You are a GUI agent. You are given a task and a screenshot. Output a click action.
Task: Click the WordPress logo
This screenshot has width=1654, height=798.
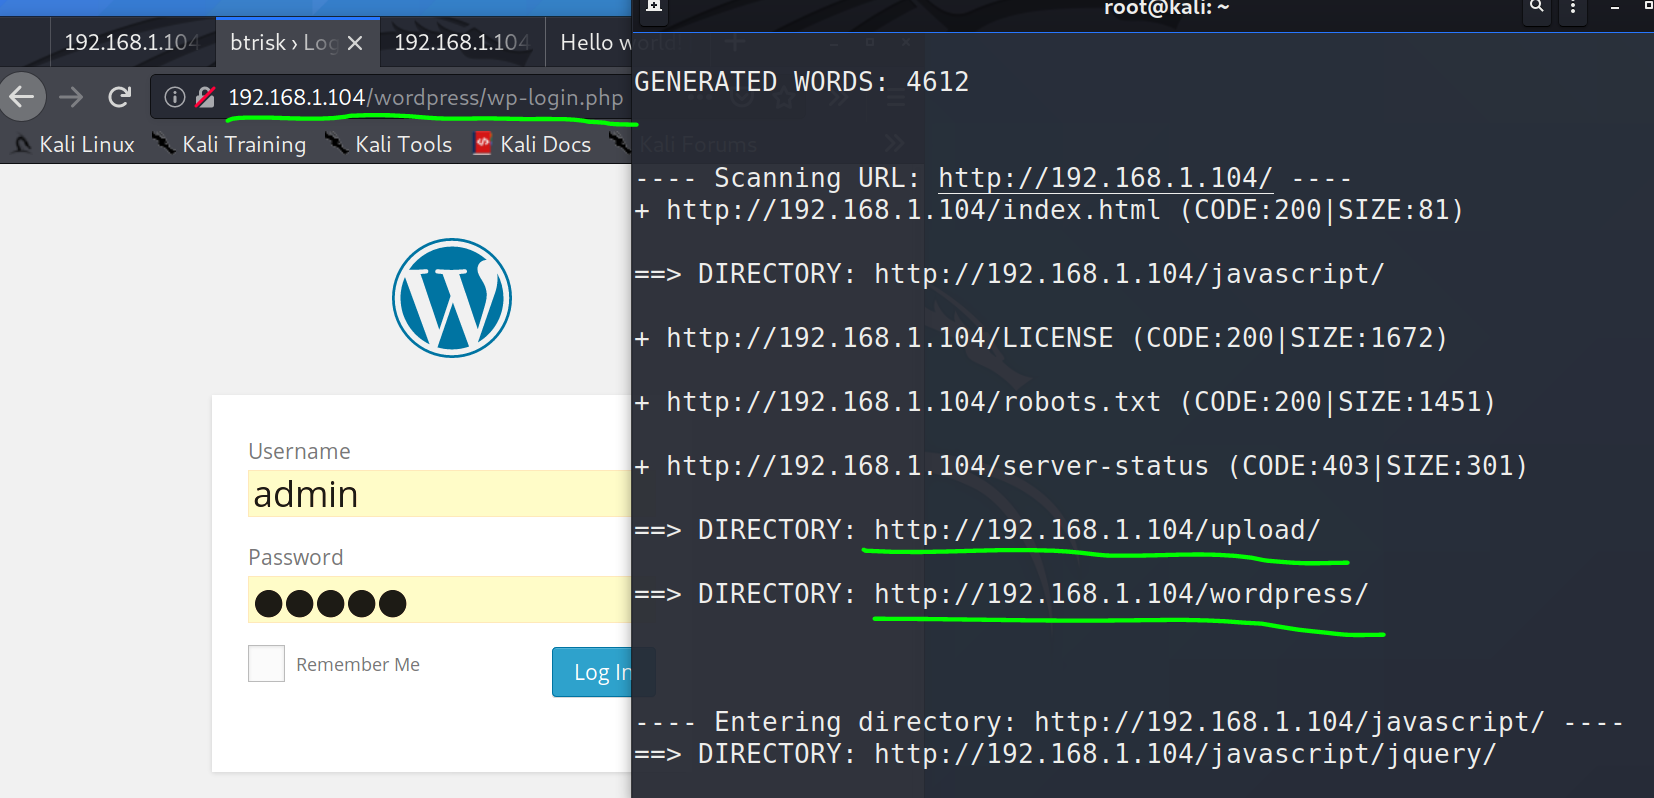452,298
